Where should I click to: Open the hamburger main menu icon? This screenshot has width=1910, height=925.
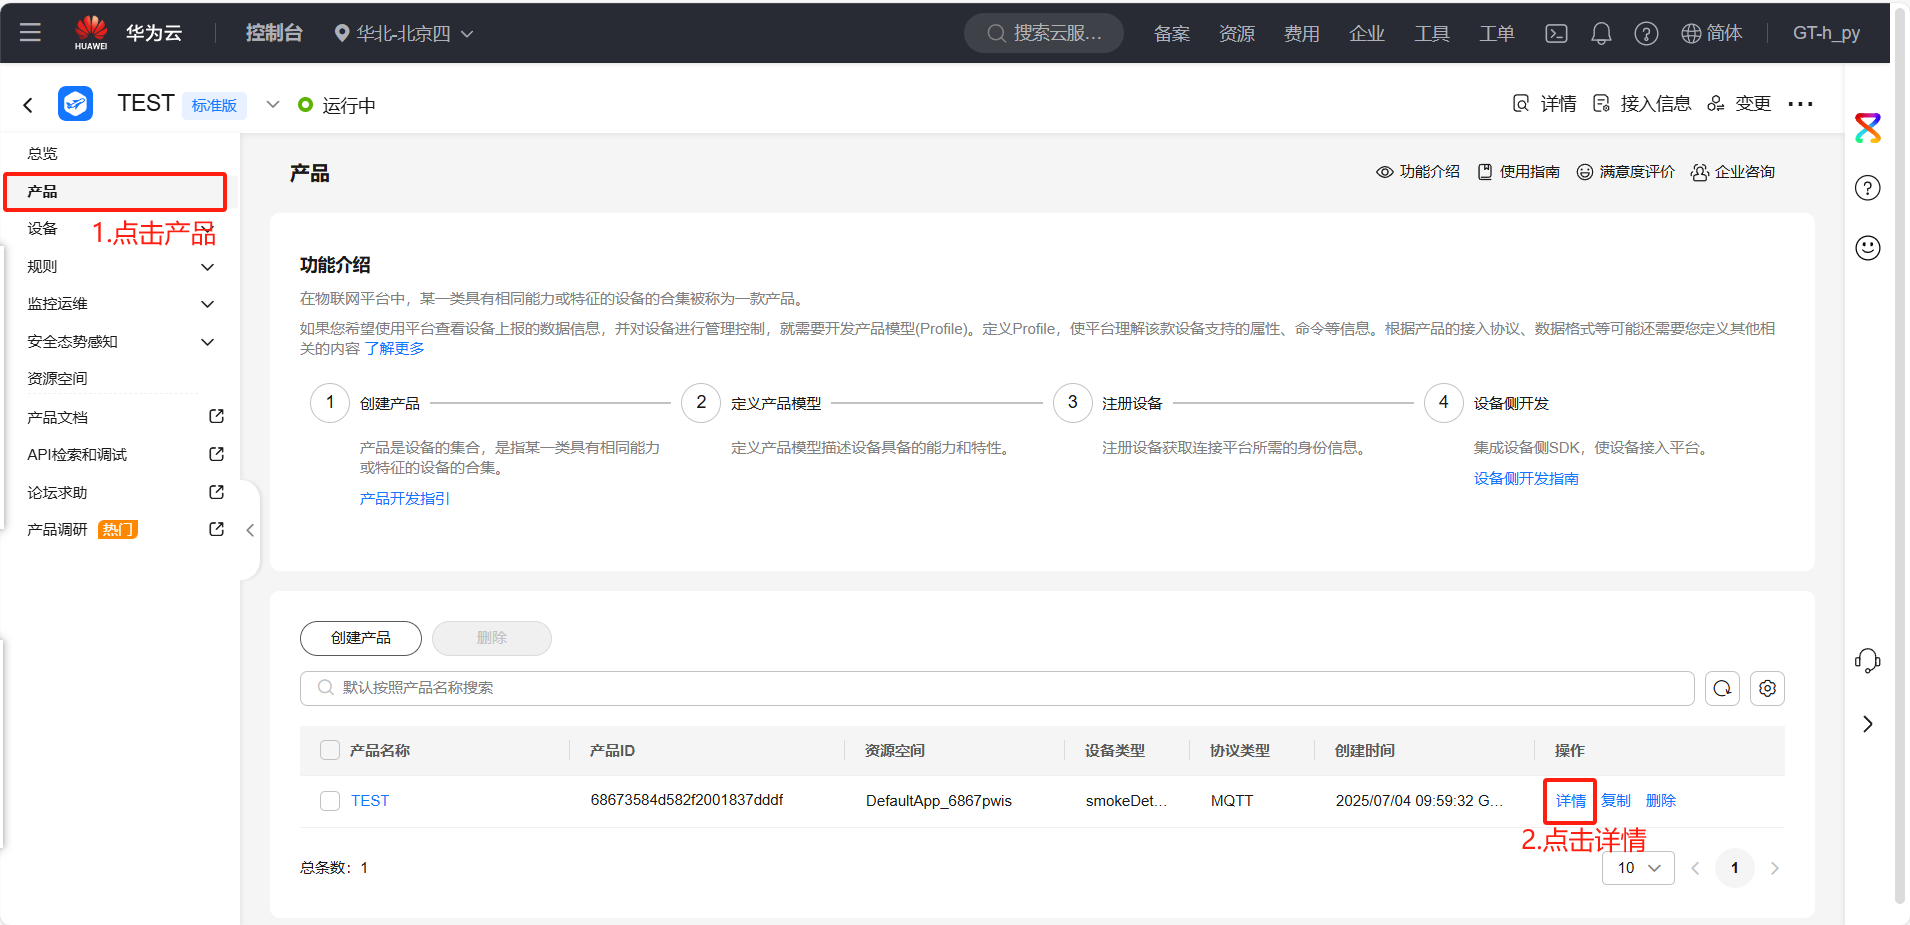click(30, 32)
